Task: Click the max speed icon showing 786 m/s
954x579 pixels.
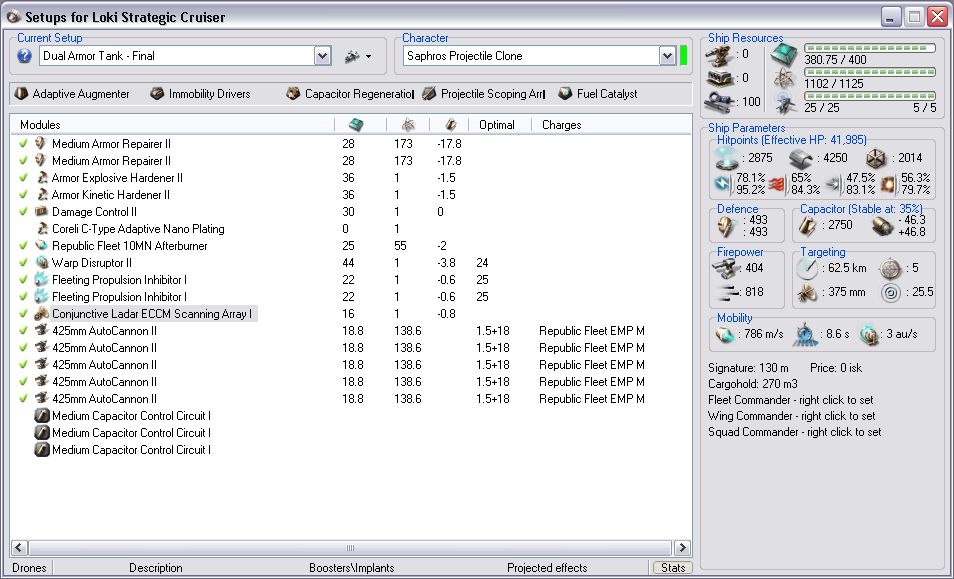Action: point(725,335)
